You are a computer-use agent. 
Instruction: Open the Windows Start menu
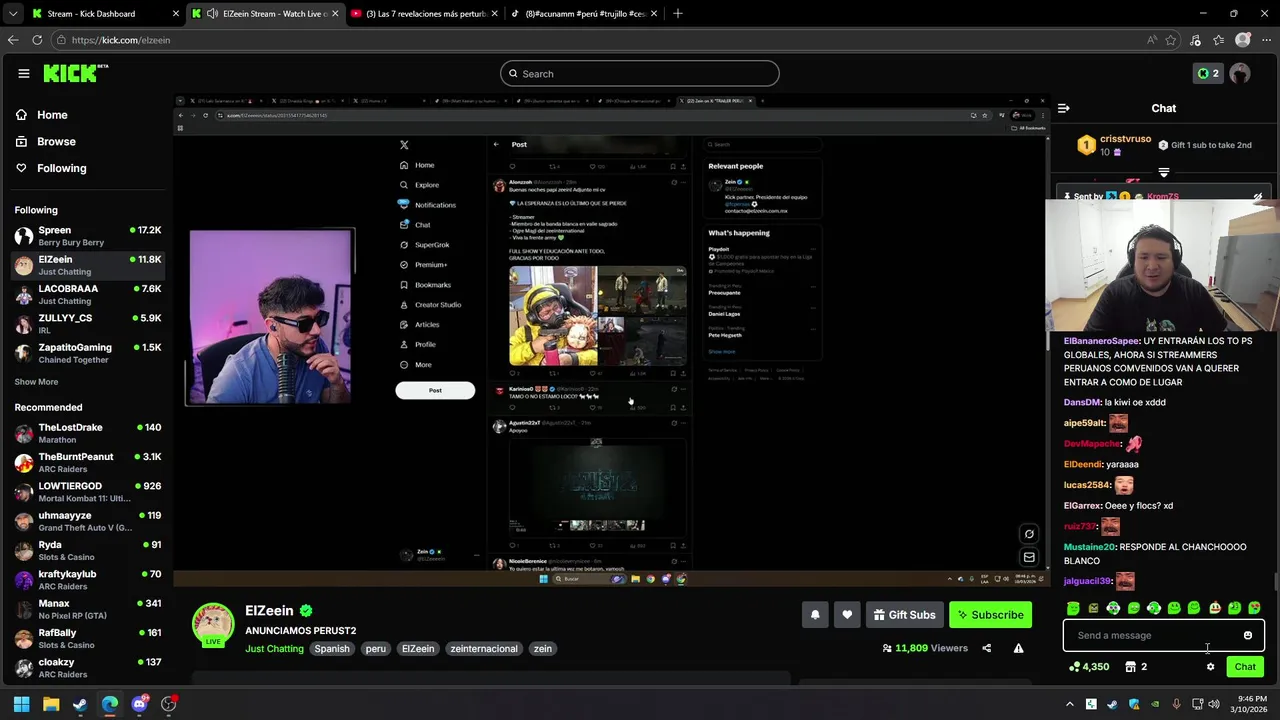[x=21, y=704]
